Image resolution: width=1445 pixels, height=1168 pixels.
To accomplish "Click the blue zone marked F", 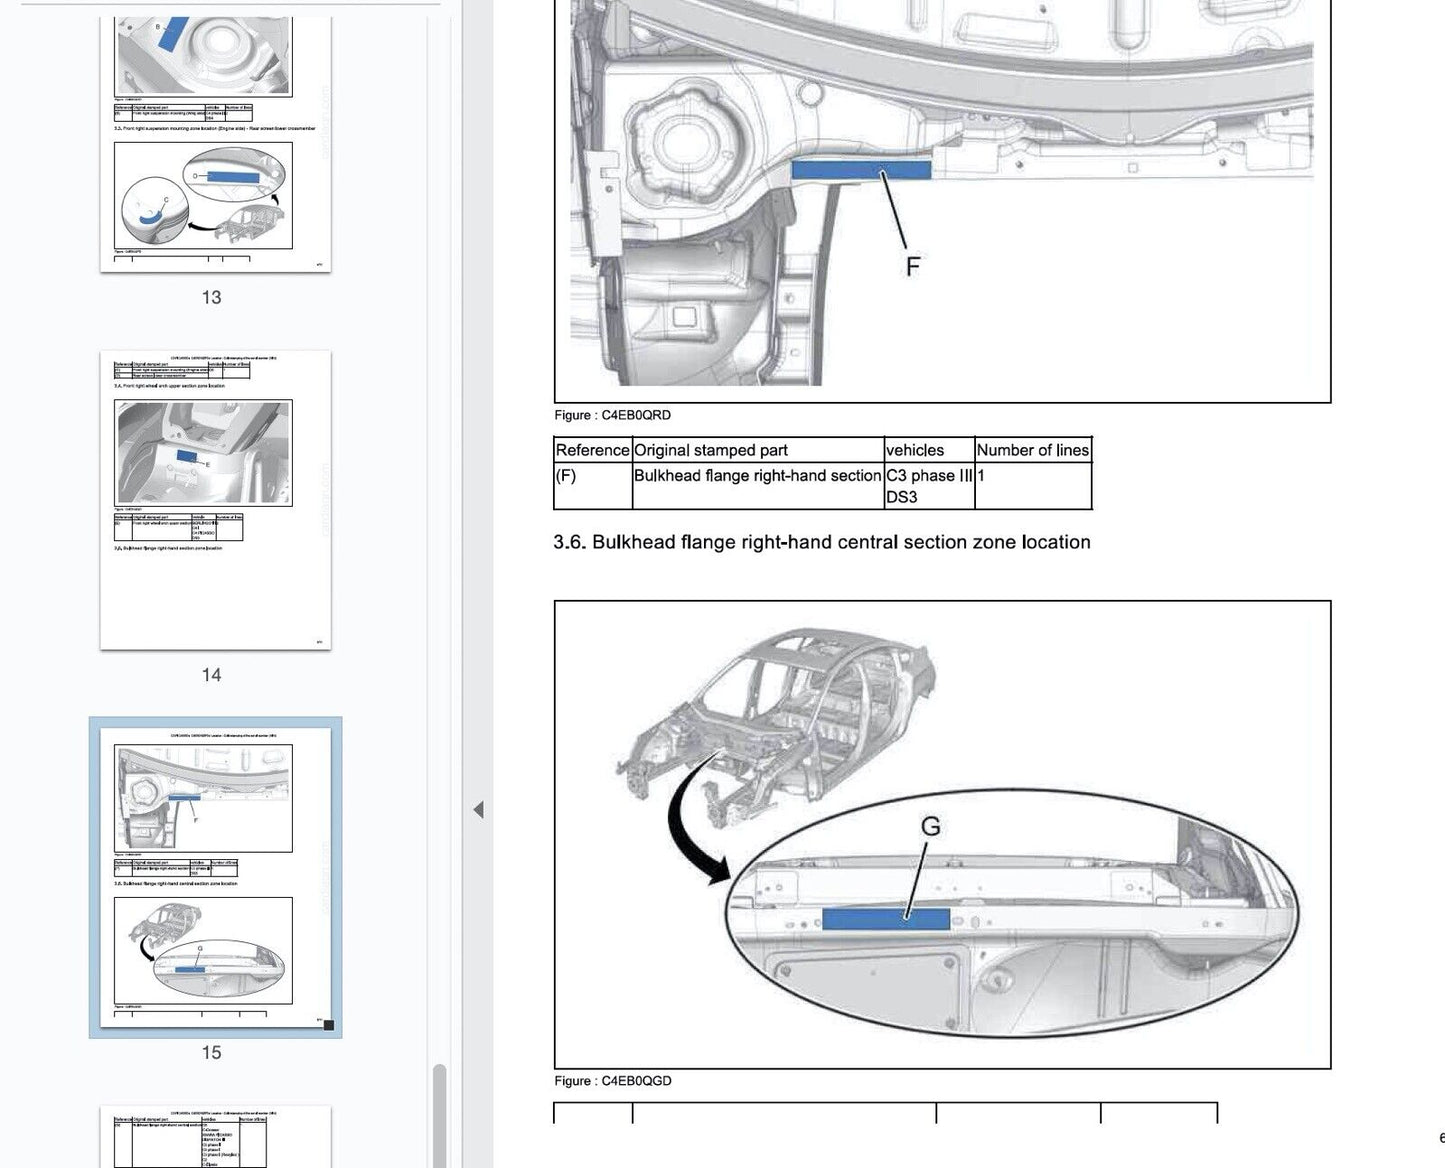I will [x=860, y=169].
